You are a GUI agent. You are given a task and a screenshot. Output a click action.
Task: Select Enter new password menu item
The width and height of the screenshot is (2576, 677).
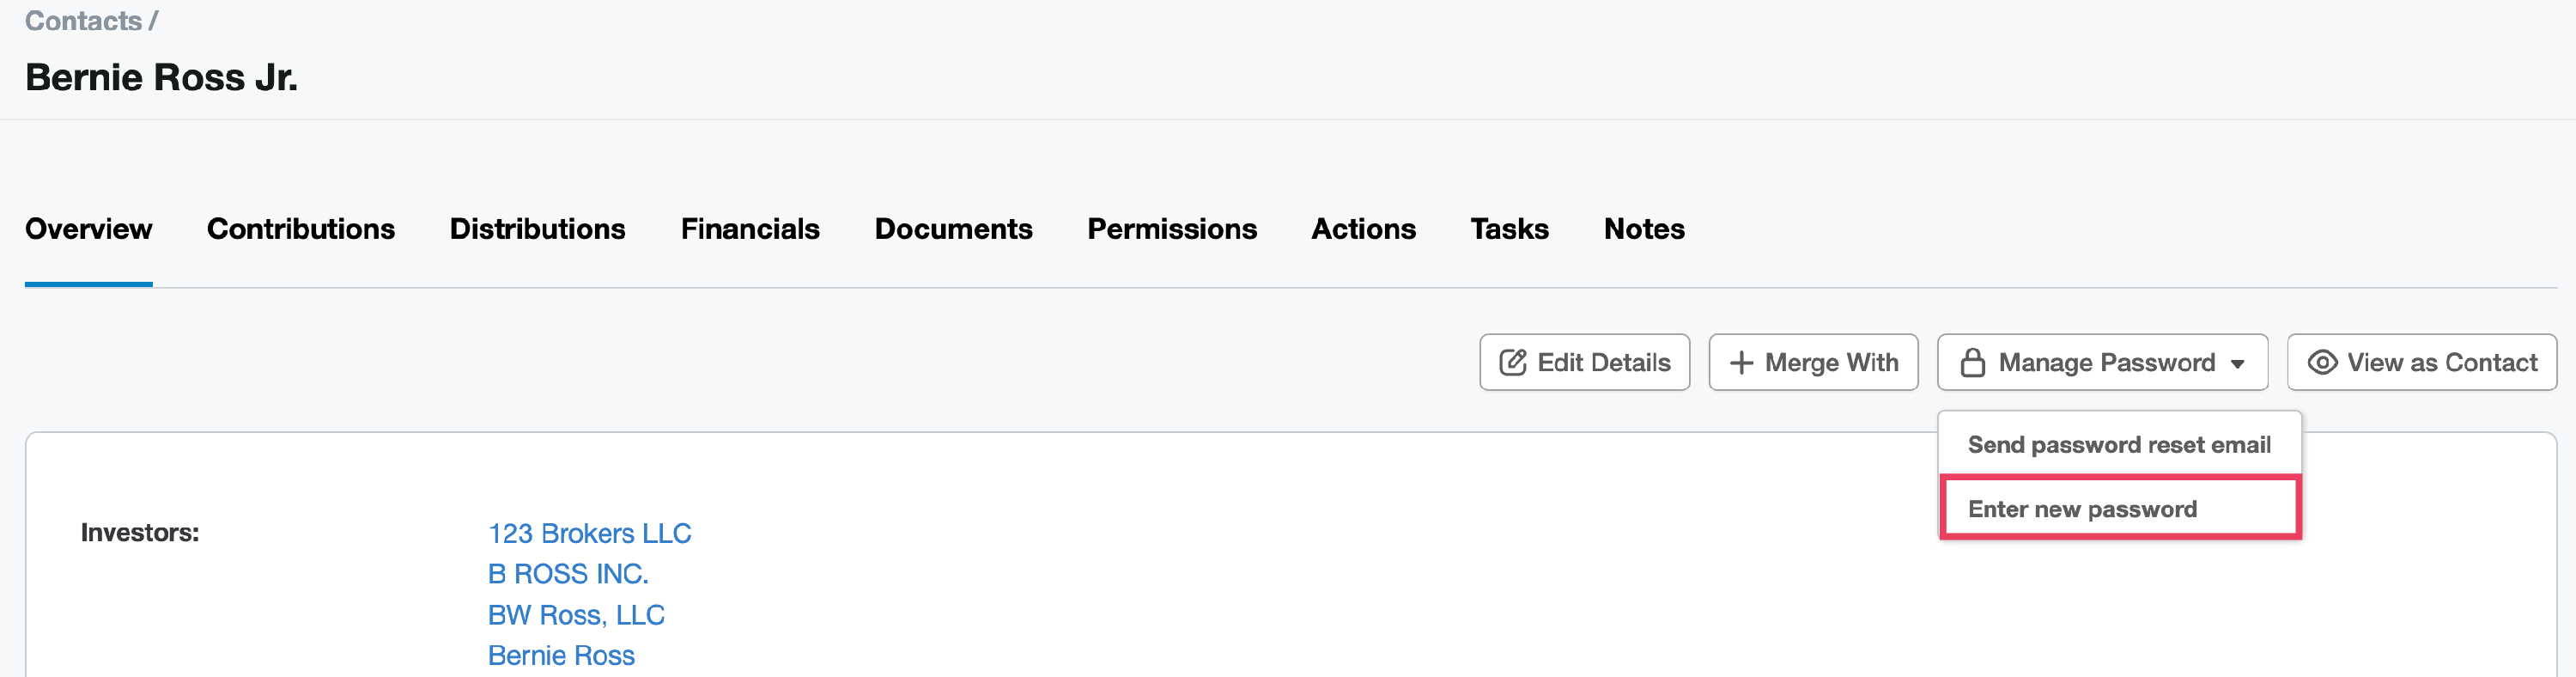(x=2082, y=509)
